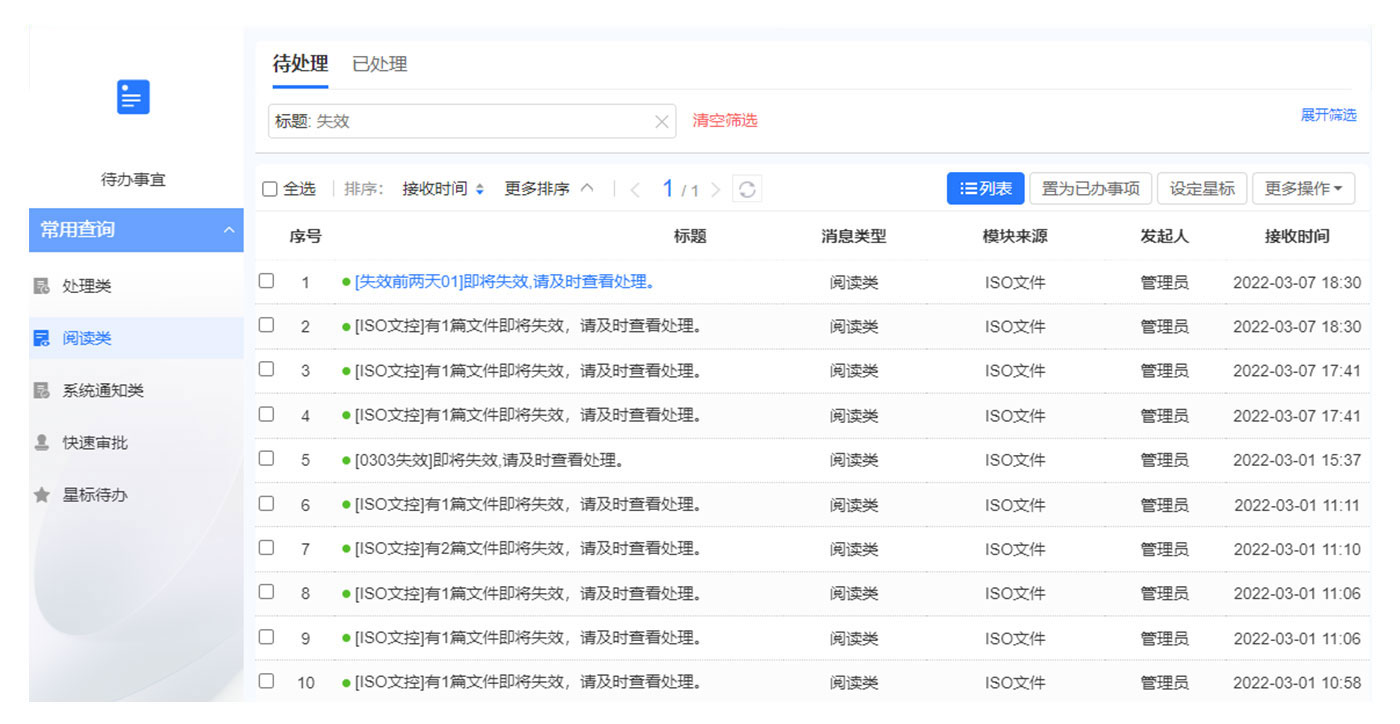Click the 置为已办事项 button
The width and height of the screenshot is (1400, 724).
click(x=1090, y=189)
